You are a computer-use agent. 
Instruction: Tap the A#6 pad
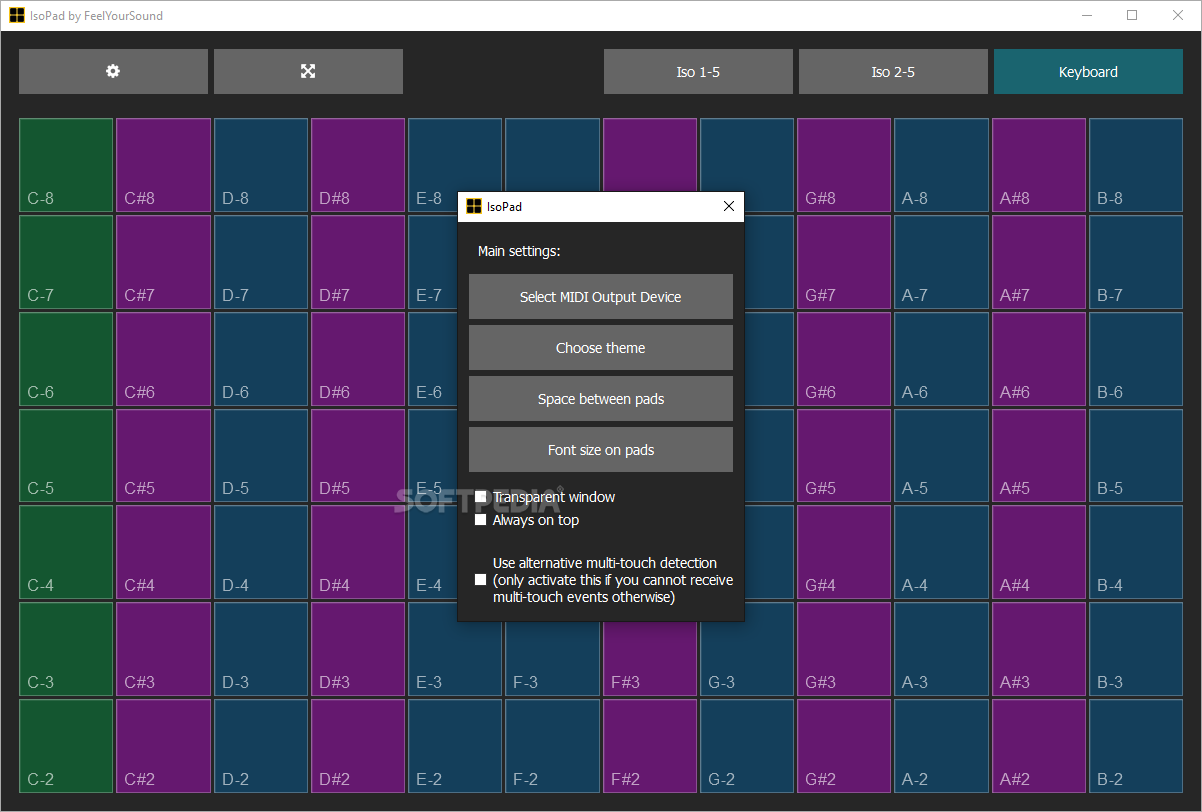1039,359
